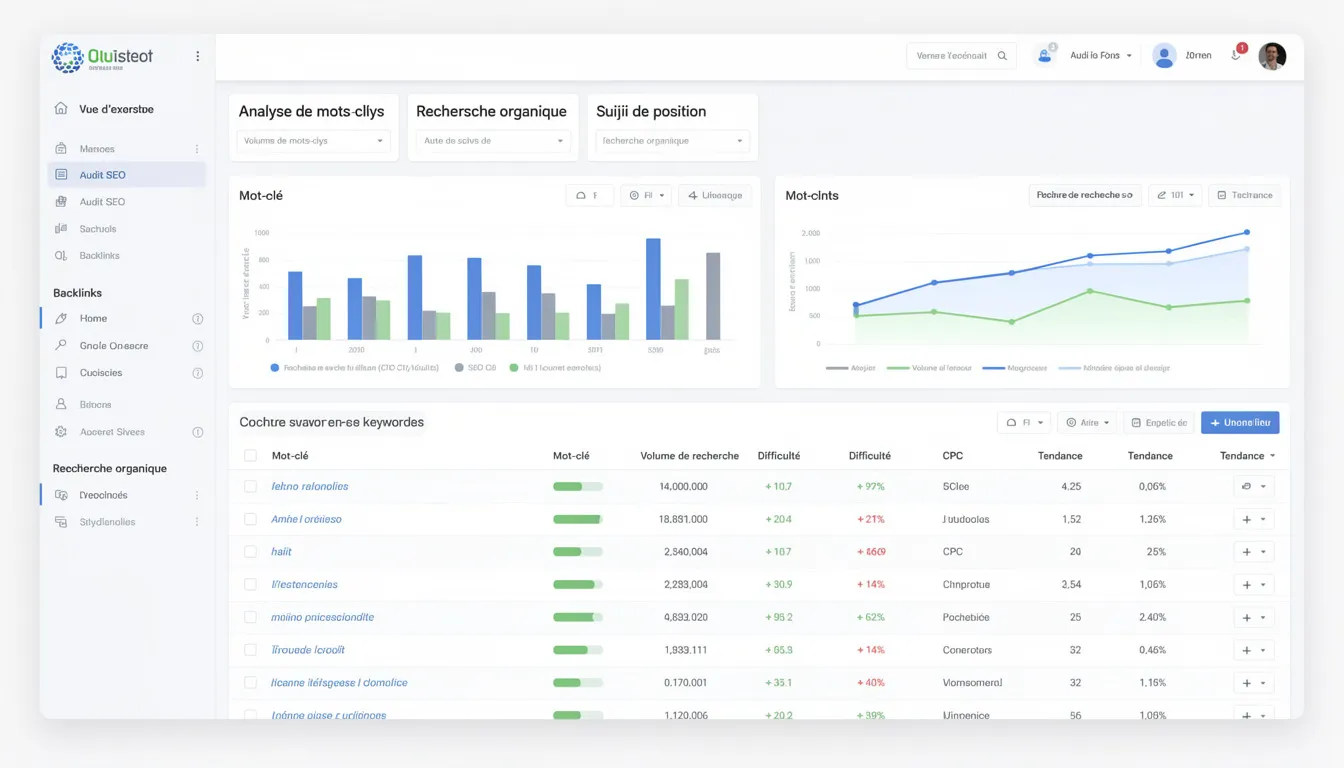This screenshot has width=1344, height=768.
Task: Open the Recherche organique tab
Action: click(491, 111)
